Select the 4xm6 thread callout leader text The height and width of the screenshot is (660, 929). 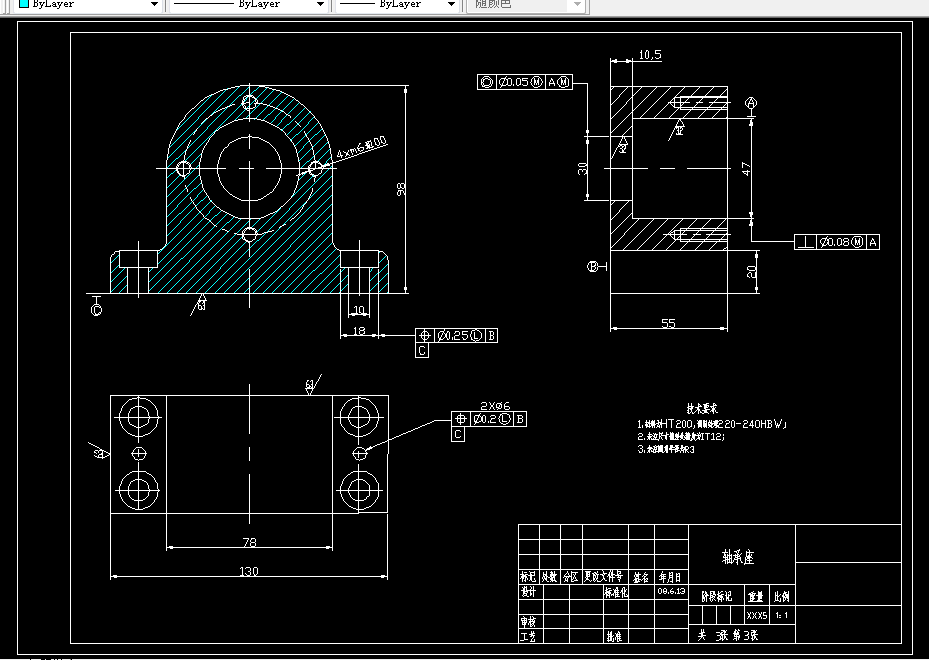pos(361,148)
